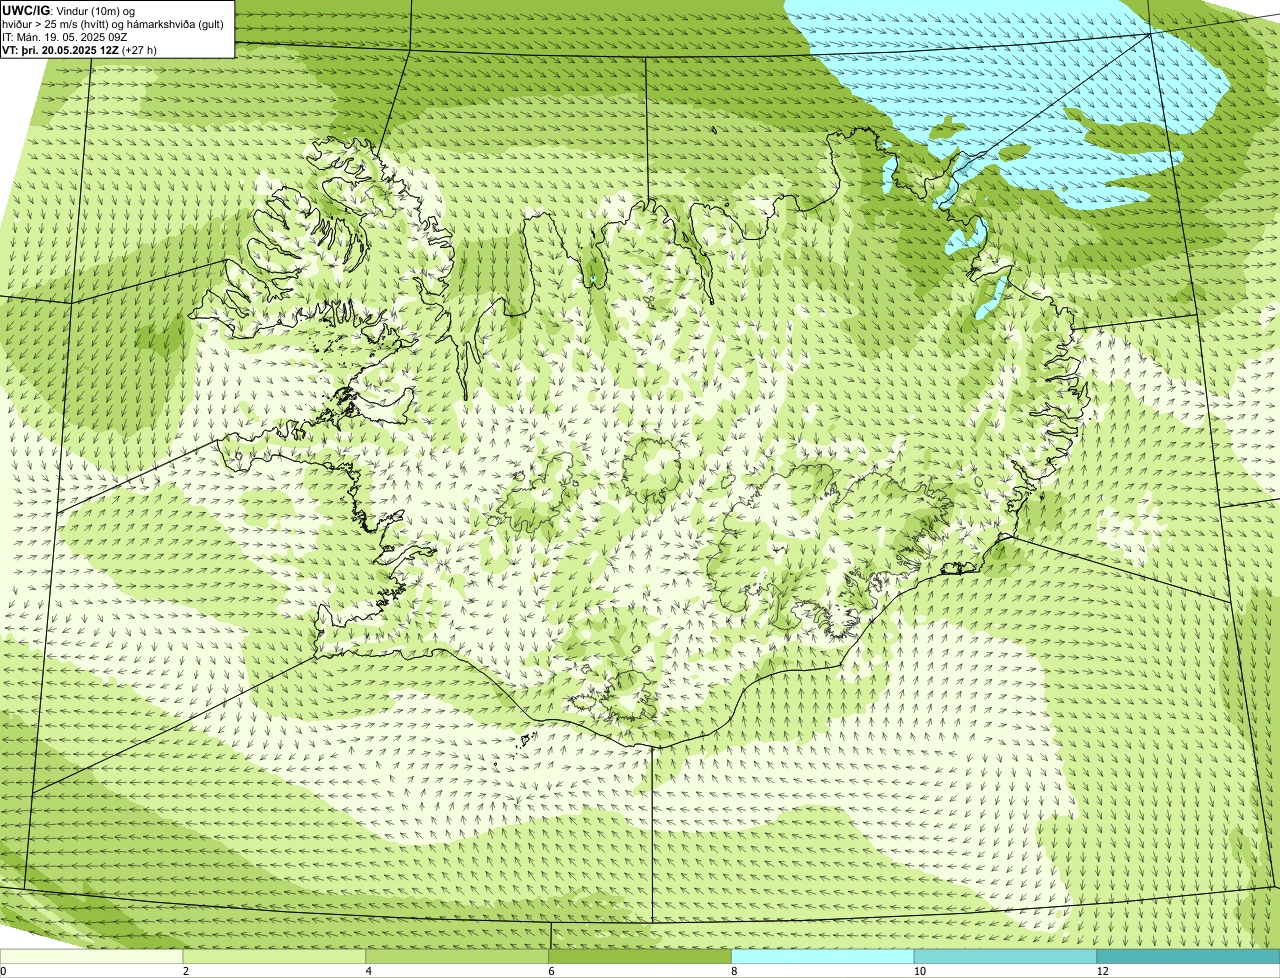Click the legend line about "hámarkshviða (gult)"
The width and height of the screenshot is (1280, 978).
(x=113, y=24)
